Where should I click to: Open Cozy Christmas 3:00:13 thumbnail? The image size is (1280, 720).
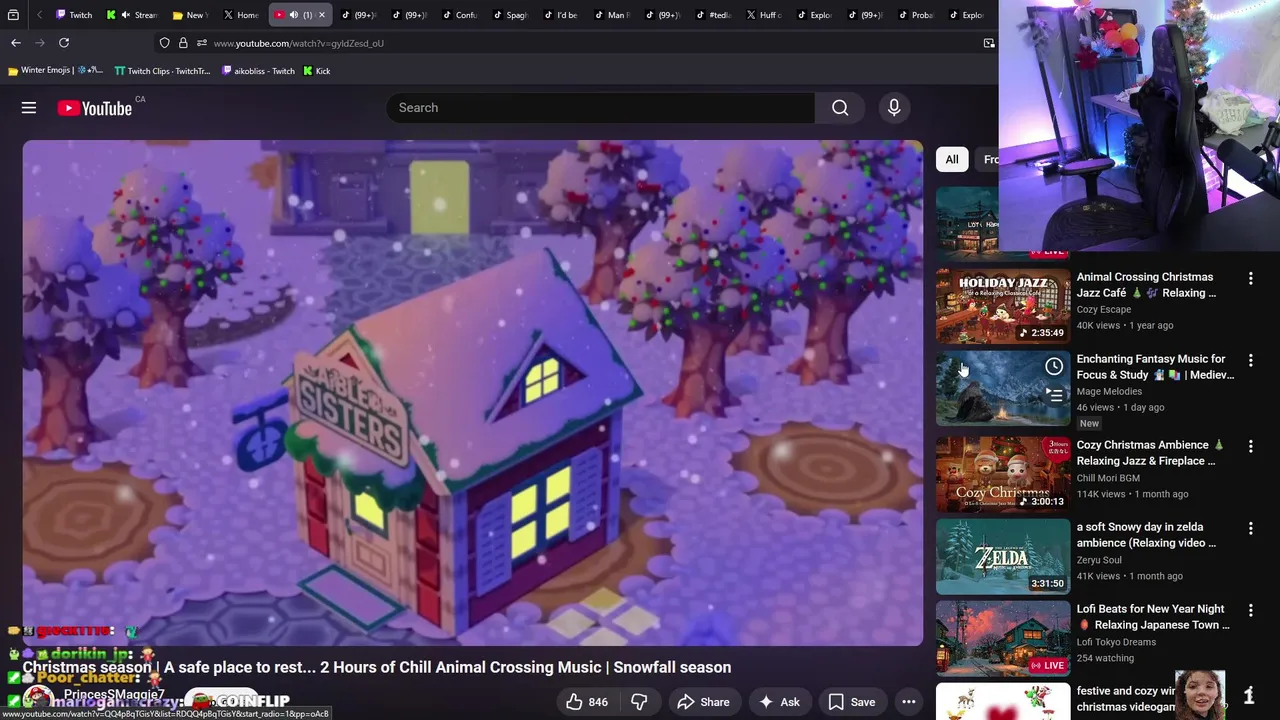click(1002, 473)
